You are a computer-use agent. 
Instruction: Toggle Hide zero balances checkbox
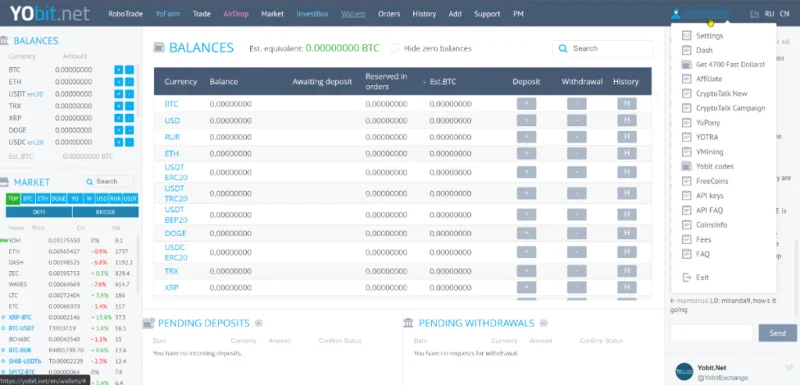pyautogui.click(x=394, y=48)
